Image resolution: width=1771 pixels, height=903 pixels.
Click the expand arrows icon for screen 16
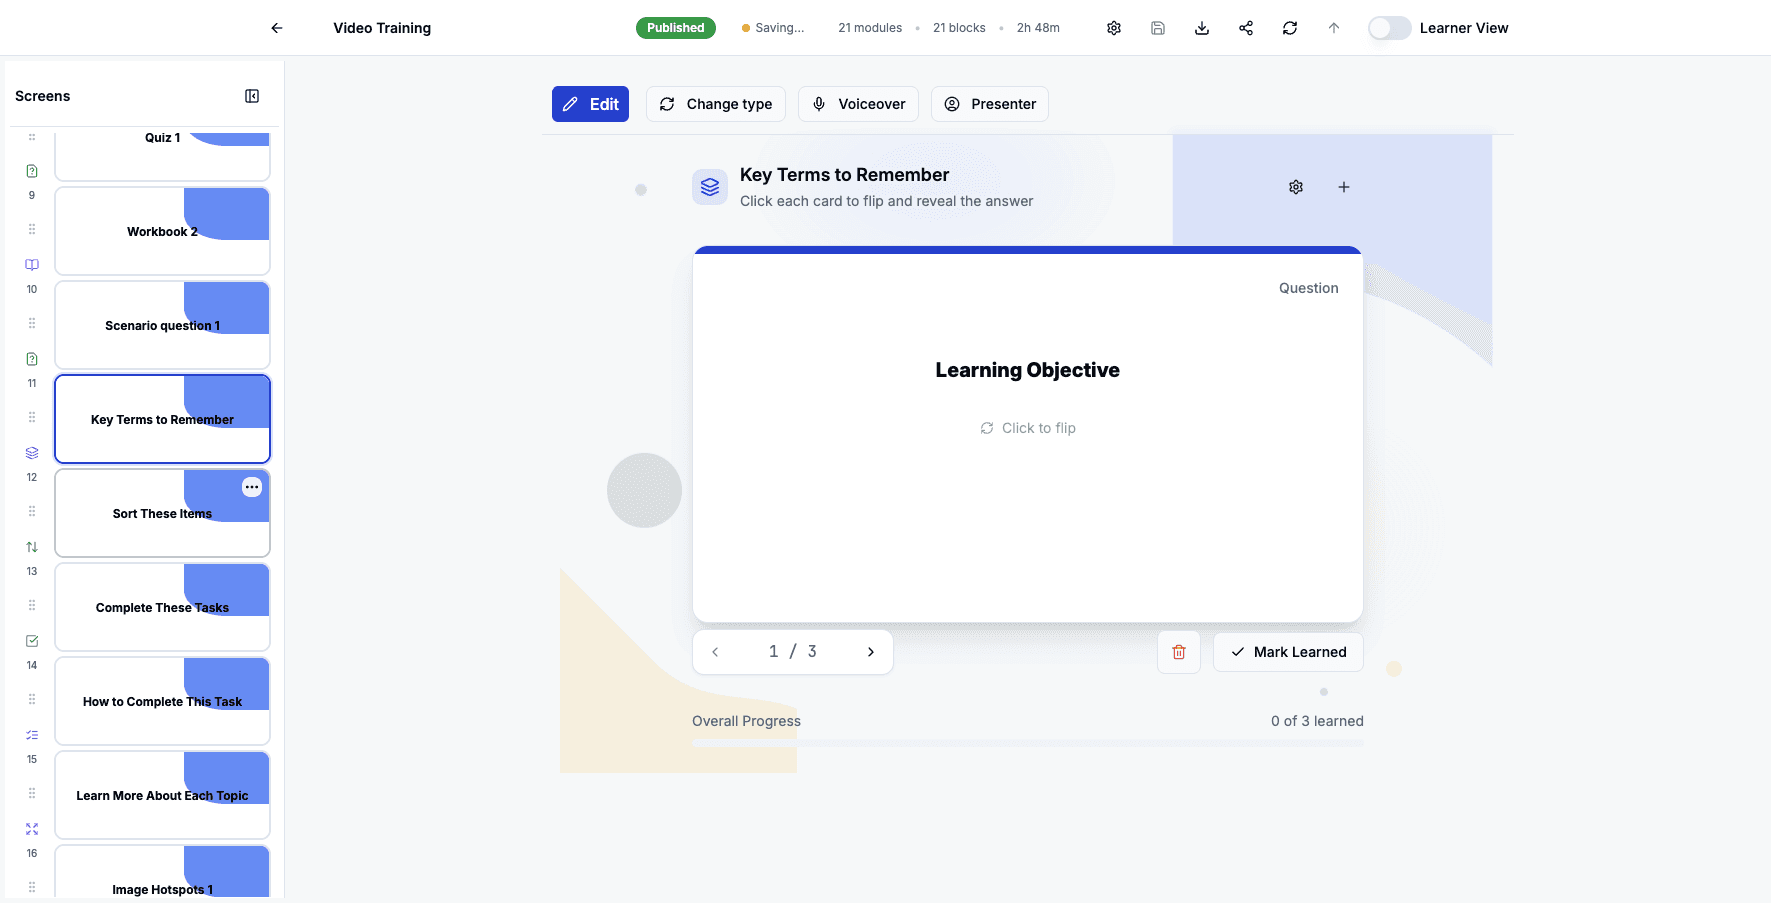[32, 829]
